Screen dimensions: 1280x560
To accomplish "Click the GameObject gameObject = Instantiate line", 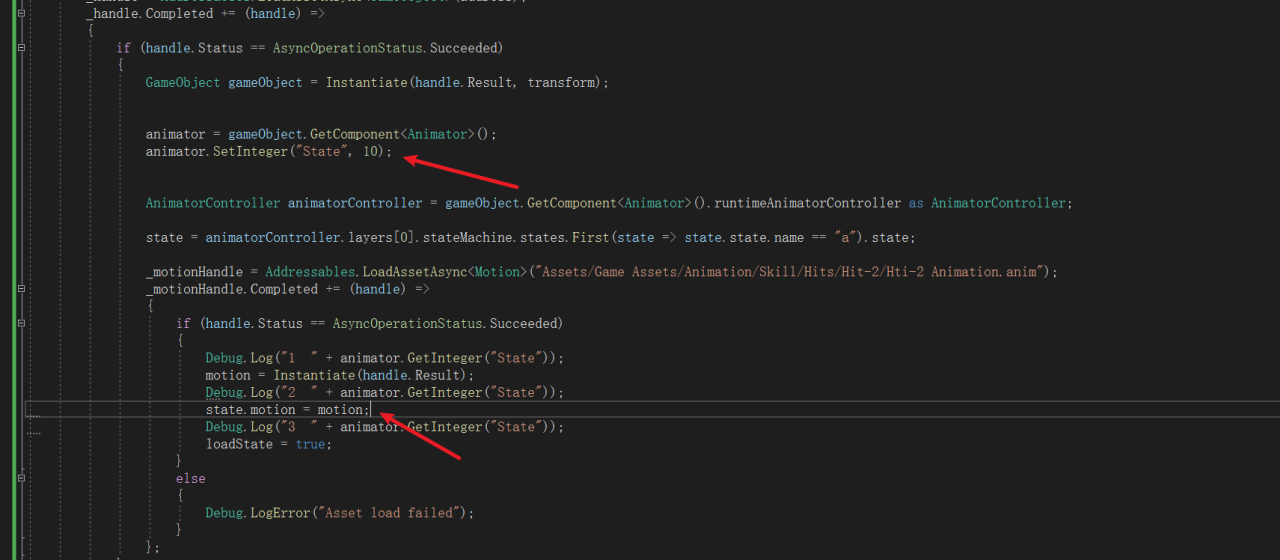I will pyautogui.click(x=377, y=82).
